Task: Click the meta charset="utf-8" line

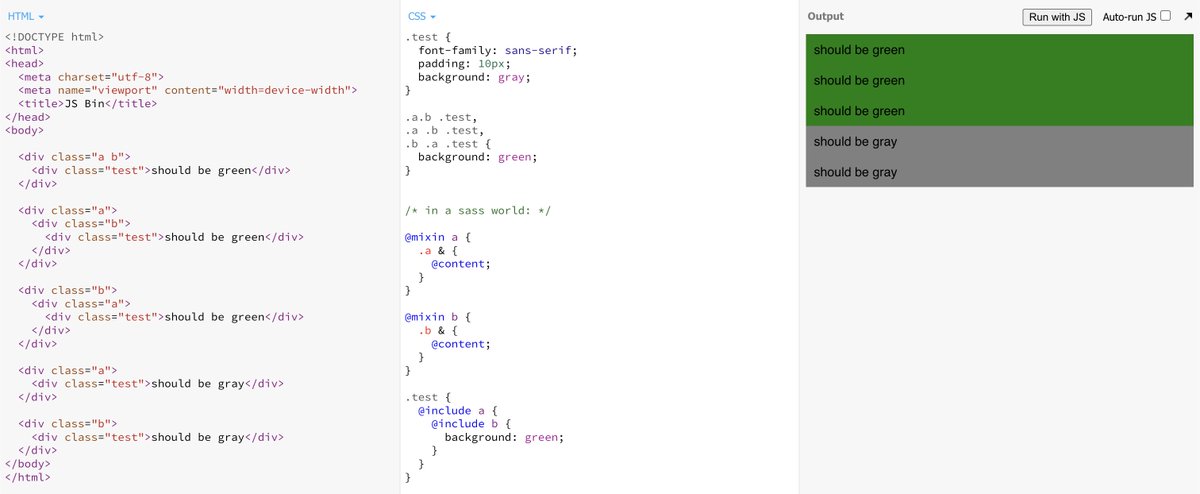Action: [91, 77]
